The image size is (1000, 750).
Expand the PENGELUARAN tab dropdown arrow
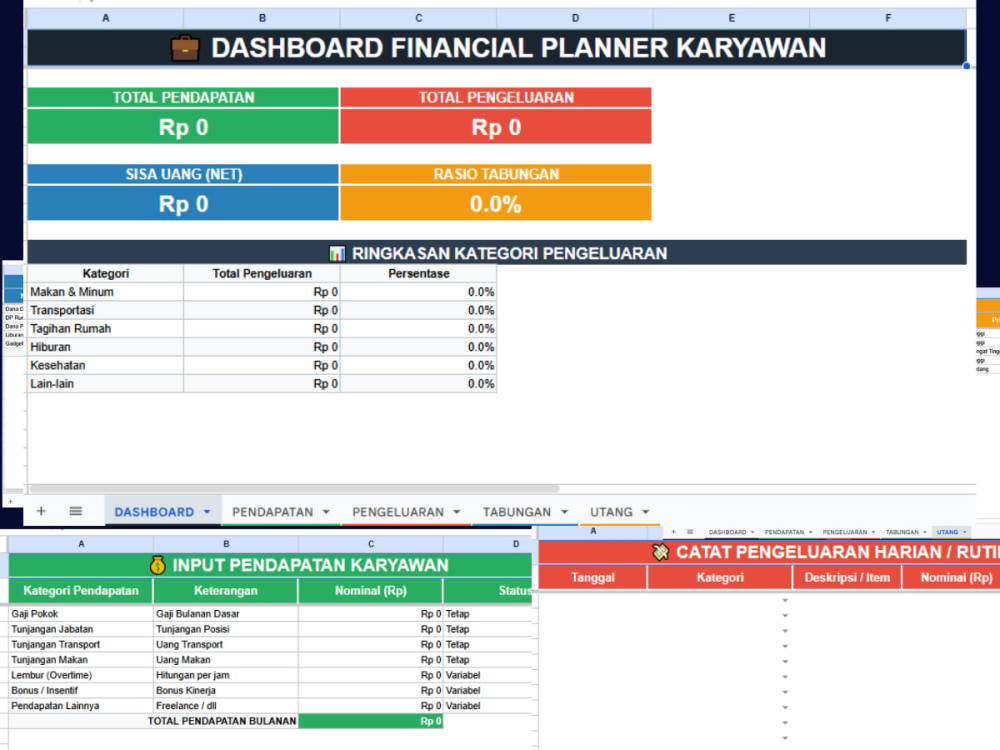pos(457,511)
